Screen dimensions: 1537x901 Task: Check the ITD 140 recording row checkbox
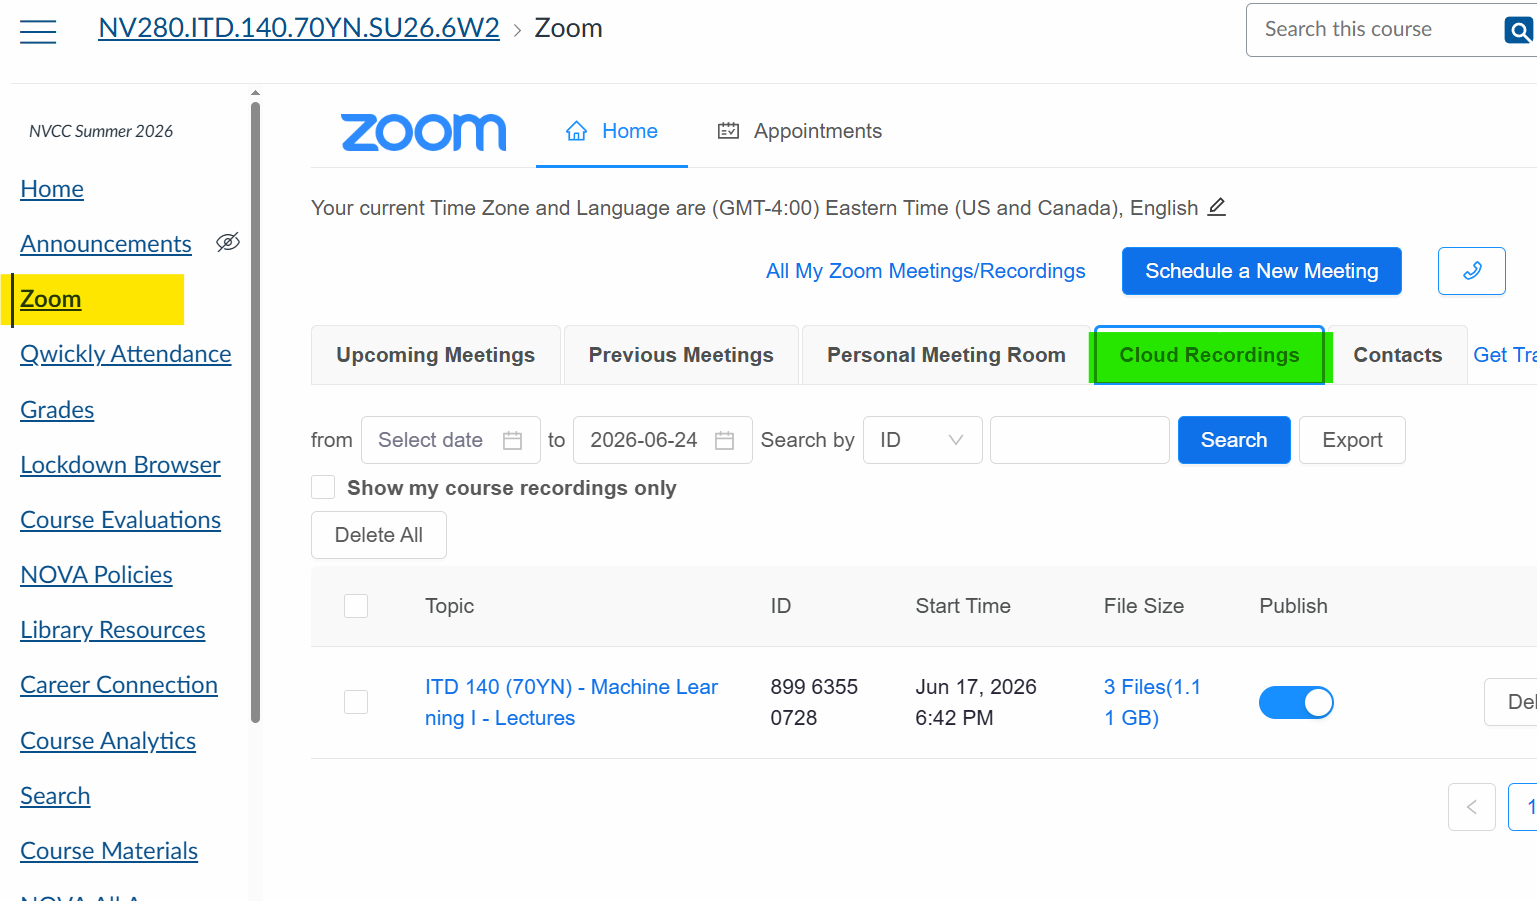pyautogui.click(x=356, y=702)
